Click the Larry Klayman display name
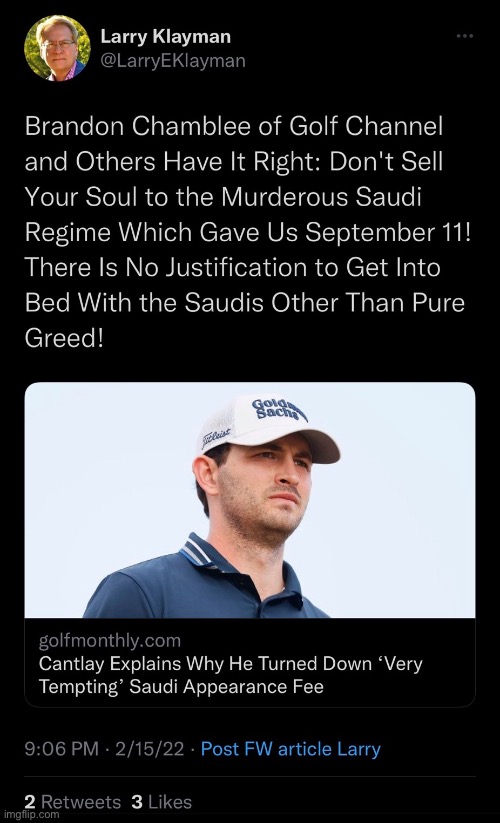500x823 pixels. [x=166, y=36]
